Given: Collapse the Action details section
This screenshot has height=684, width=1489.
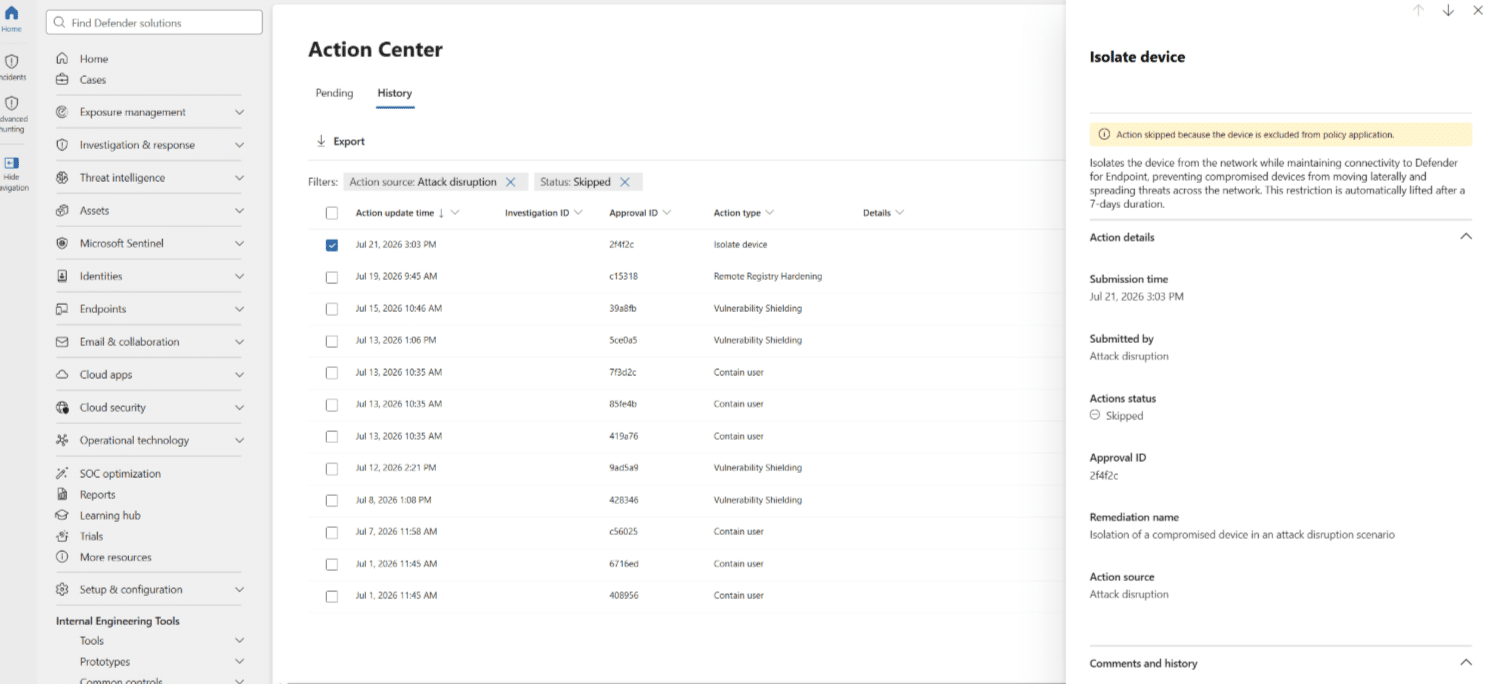Looking at the screenshot, I should [x=1466, y=237].
